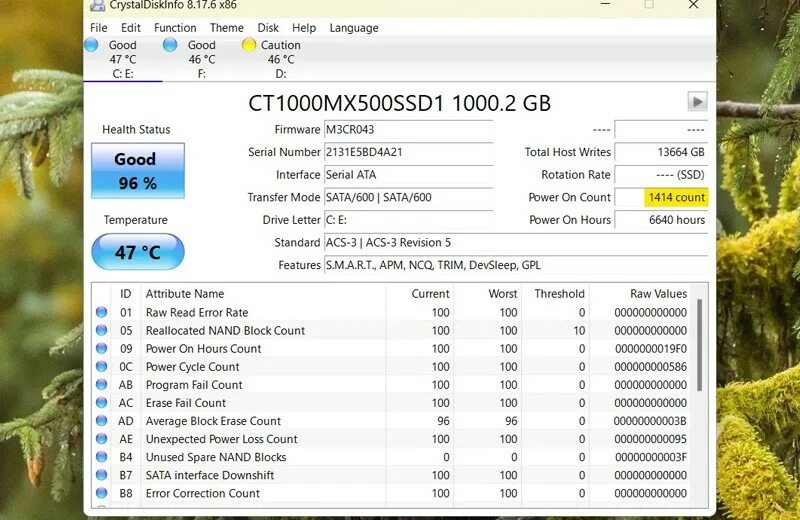The height and width of the screenshot is (520, 800).
Task: Switch to the Good 47 °C C: E: disk tab
Action: [x=123, y=59]
